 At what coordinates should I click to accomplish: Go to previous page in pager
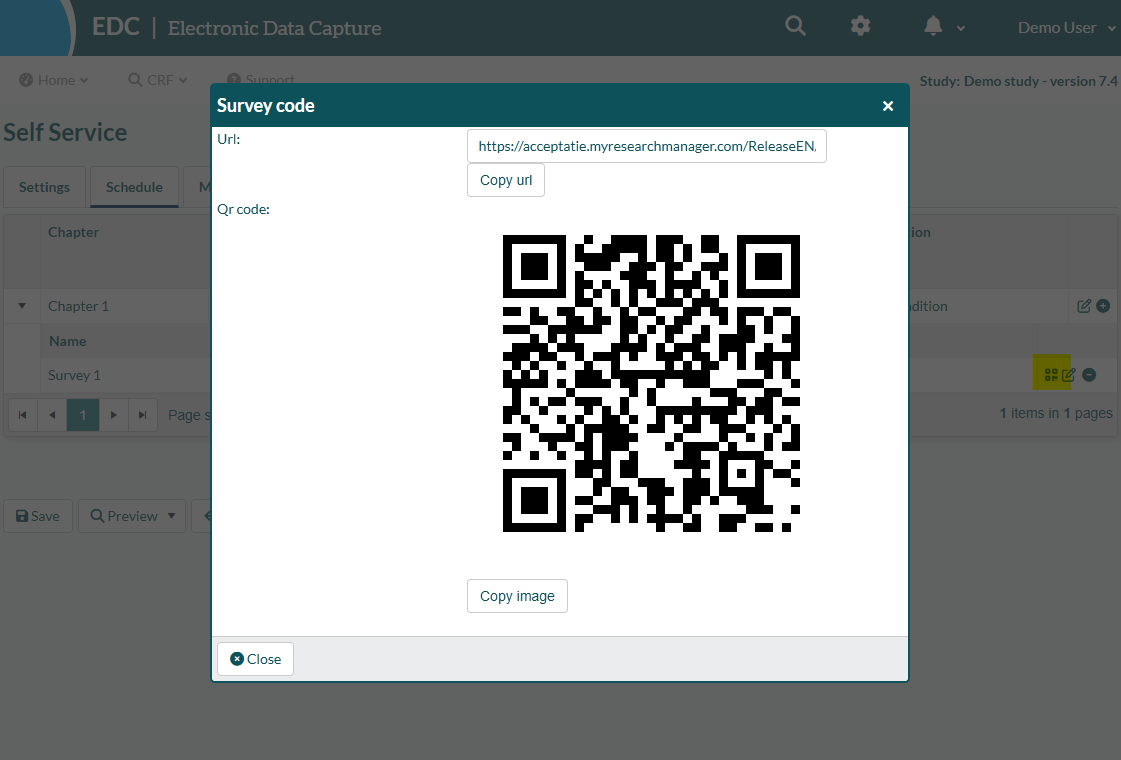tap(52, 415)
